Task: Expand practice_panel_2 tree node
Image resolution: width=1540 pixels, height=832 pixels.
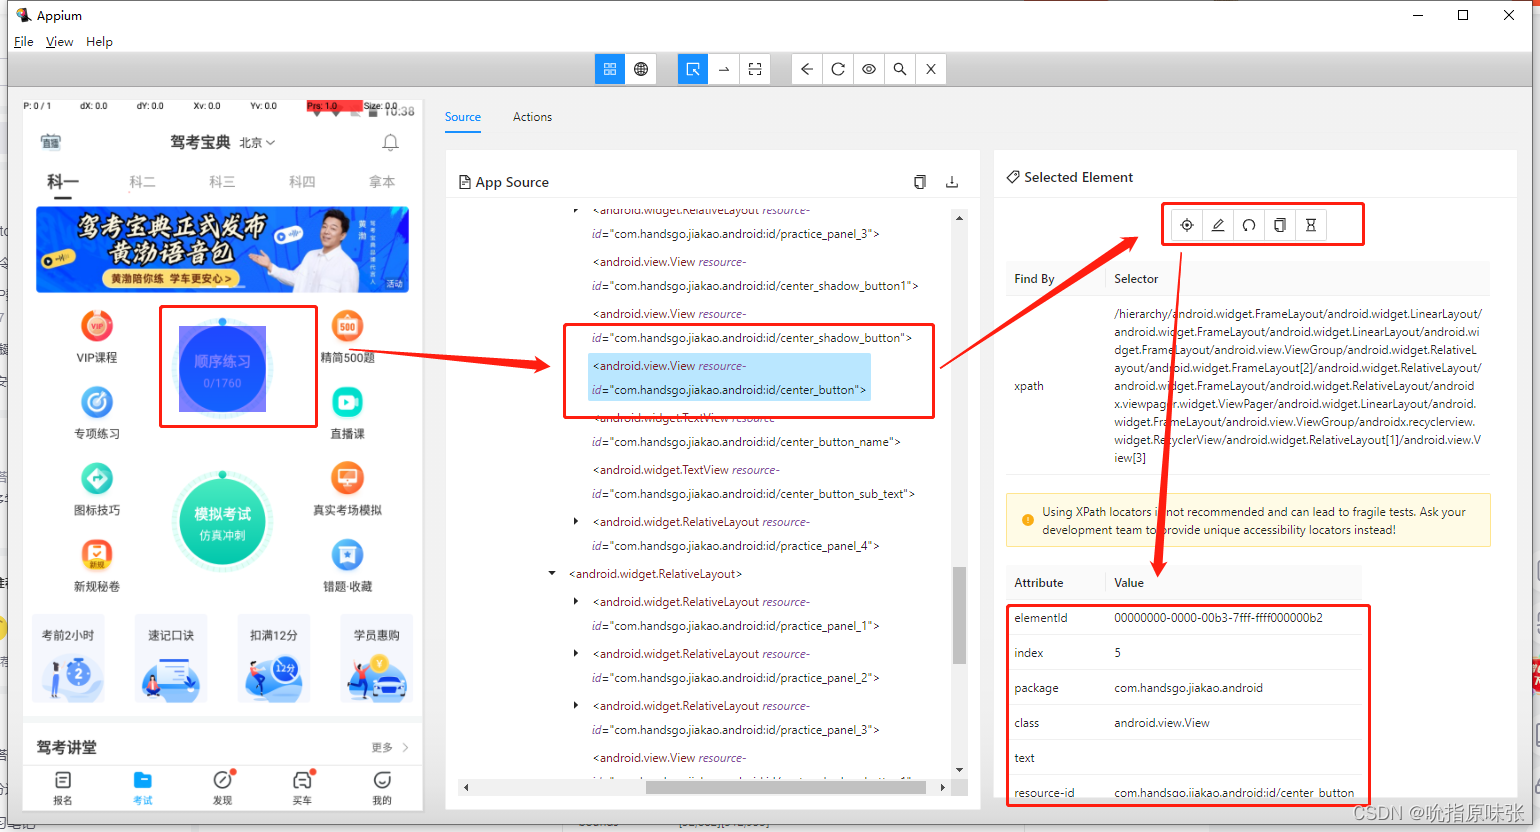Action: 575,653
